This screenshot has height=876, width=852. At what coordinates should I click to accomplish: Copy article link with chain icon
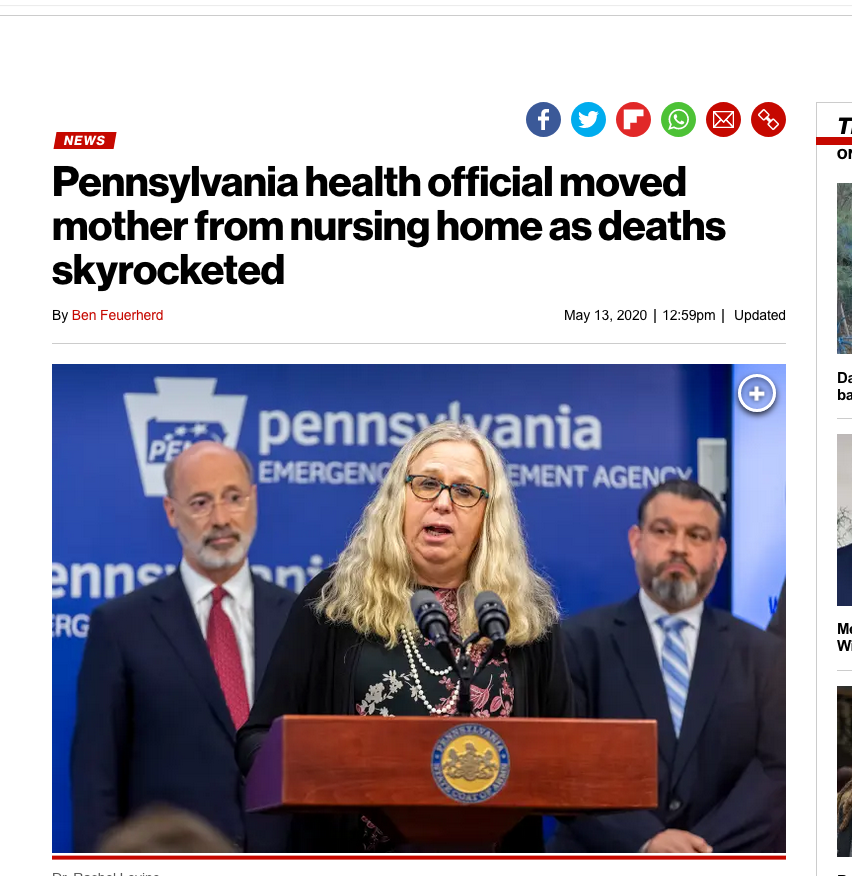coord(768,120)
